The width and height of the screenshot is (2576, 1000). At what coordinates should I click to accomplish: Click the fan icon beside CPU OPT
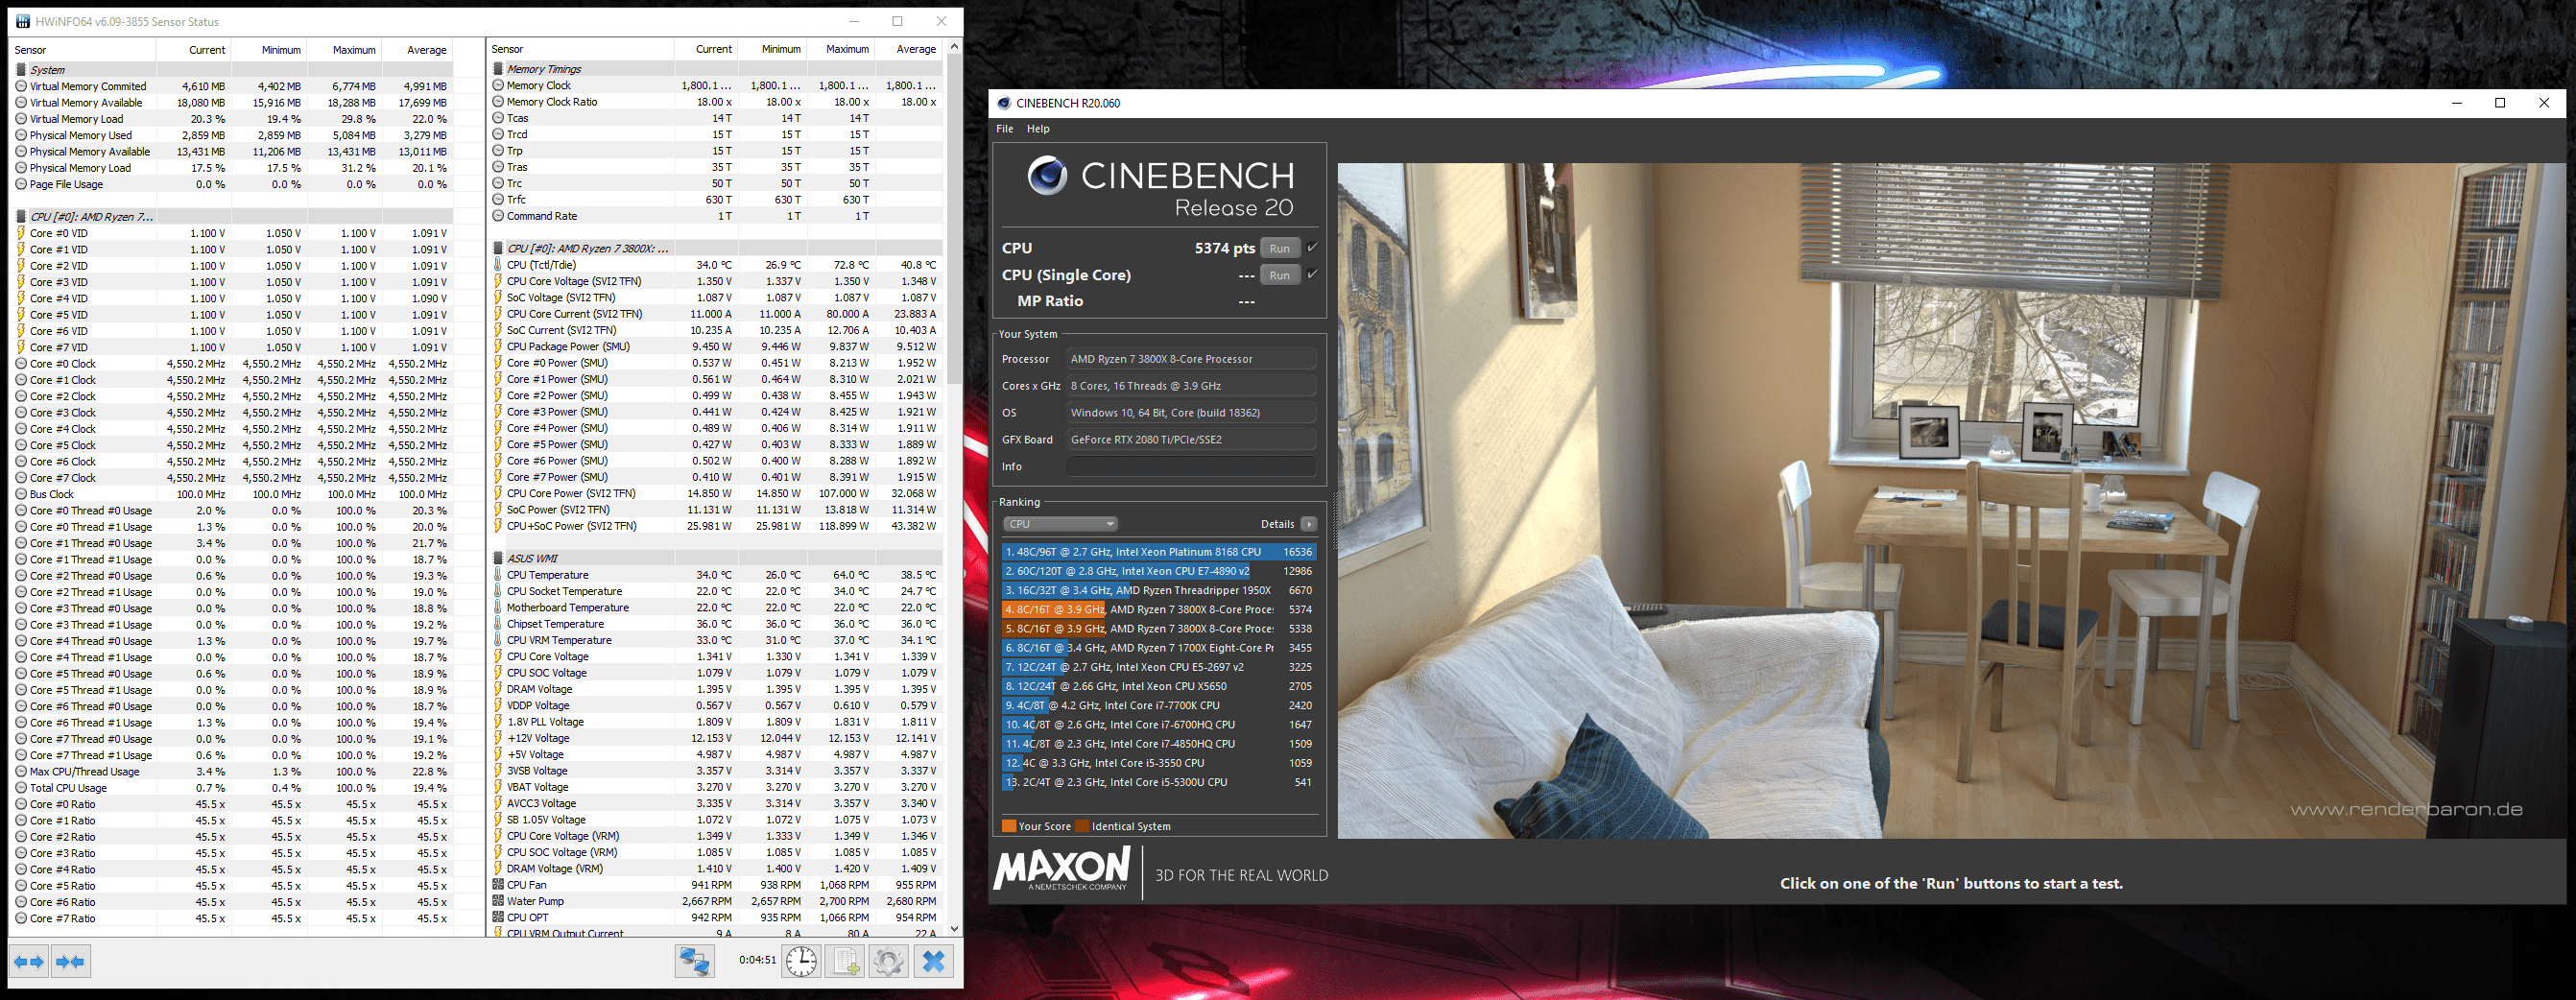click(x=498, y=917)
